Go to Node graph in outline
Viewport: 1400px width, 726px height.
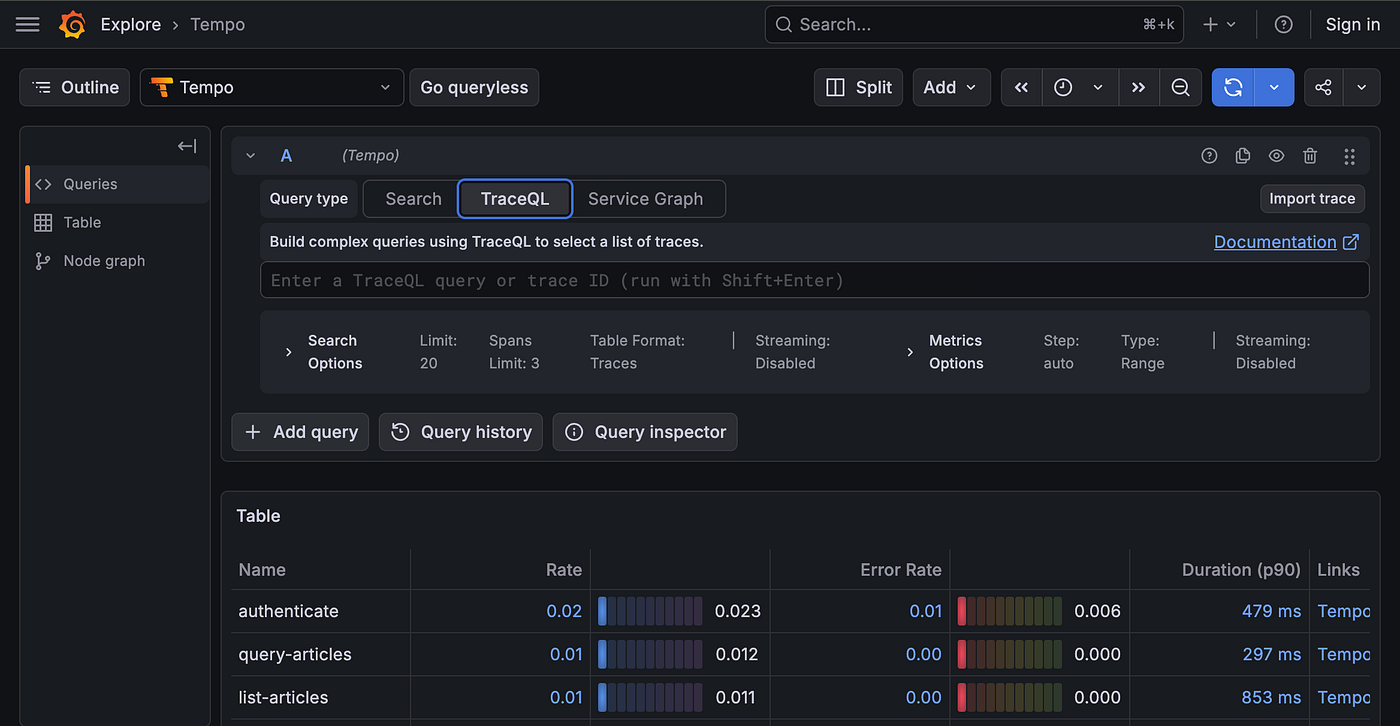104,261
